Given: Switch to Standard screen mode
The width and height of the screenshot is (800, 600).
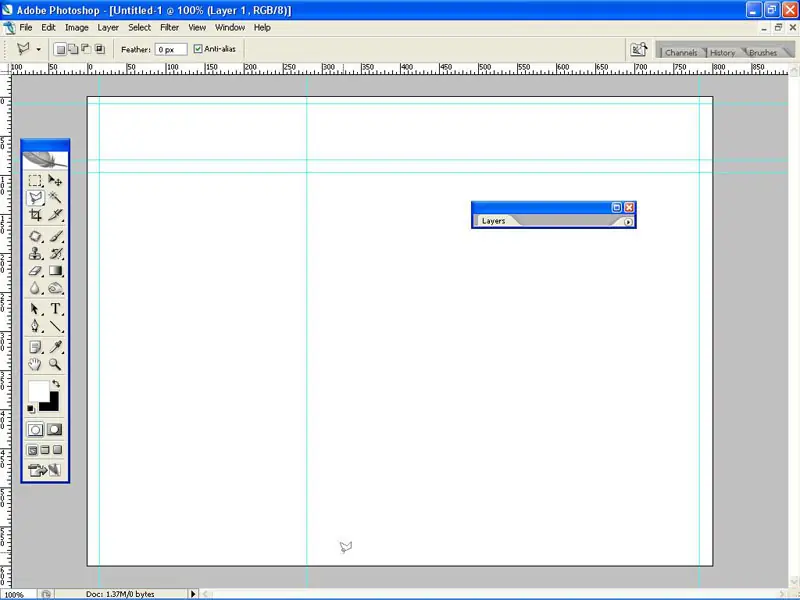Looking at the screenshot, I should click(x=32, y=450).
